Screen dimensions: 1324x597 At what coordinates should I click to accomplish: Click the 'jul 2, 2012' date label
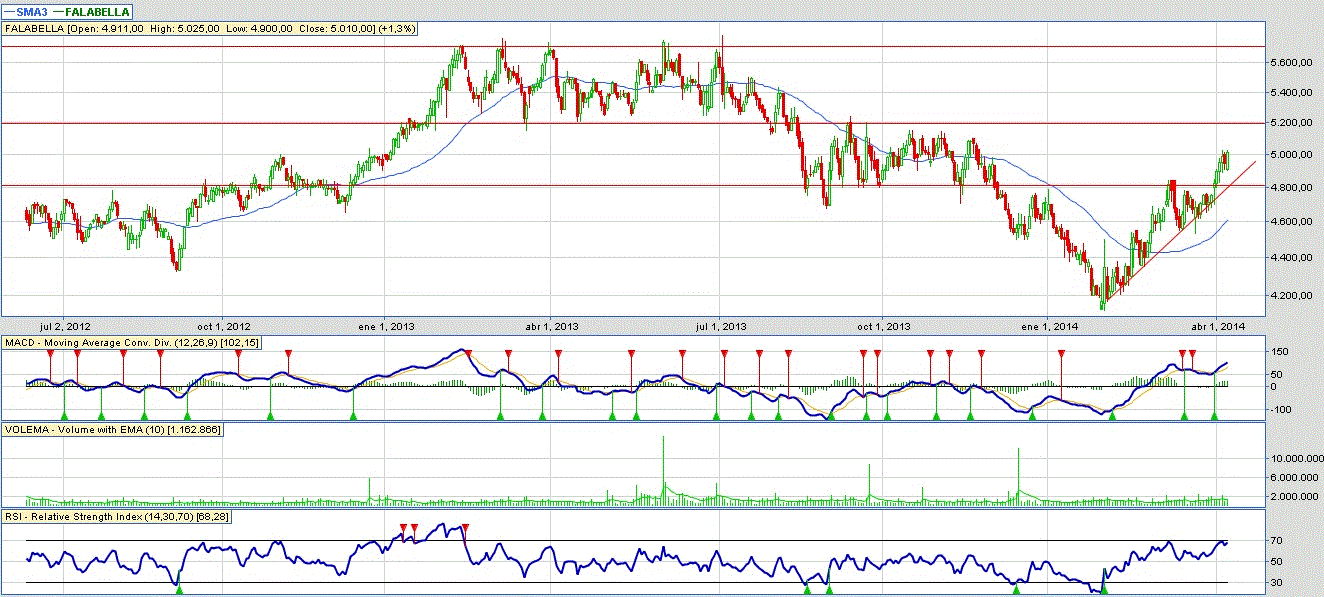pos(65,326)
